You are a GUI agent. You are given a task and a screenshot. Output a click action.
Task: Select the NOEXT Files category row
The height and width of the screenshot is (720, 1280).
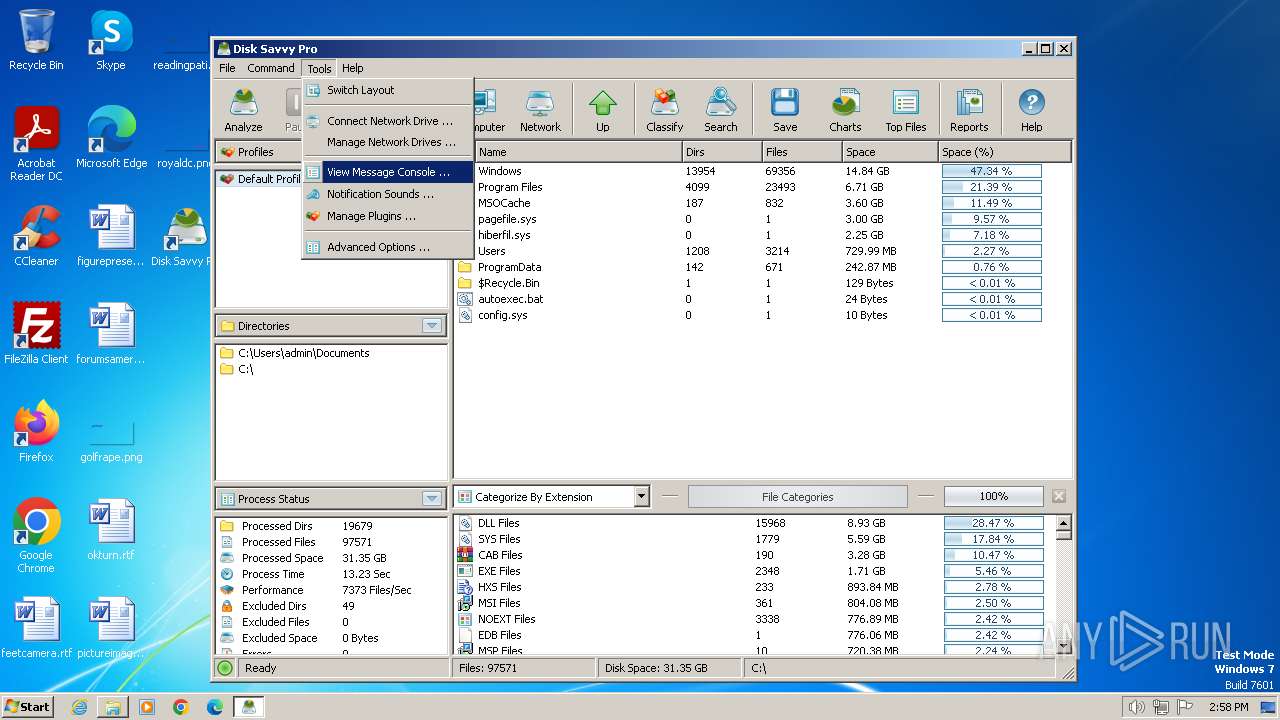[x=755, y=619]
